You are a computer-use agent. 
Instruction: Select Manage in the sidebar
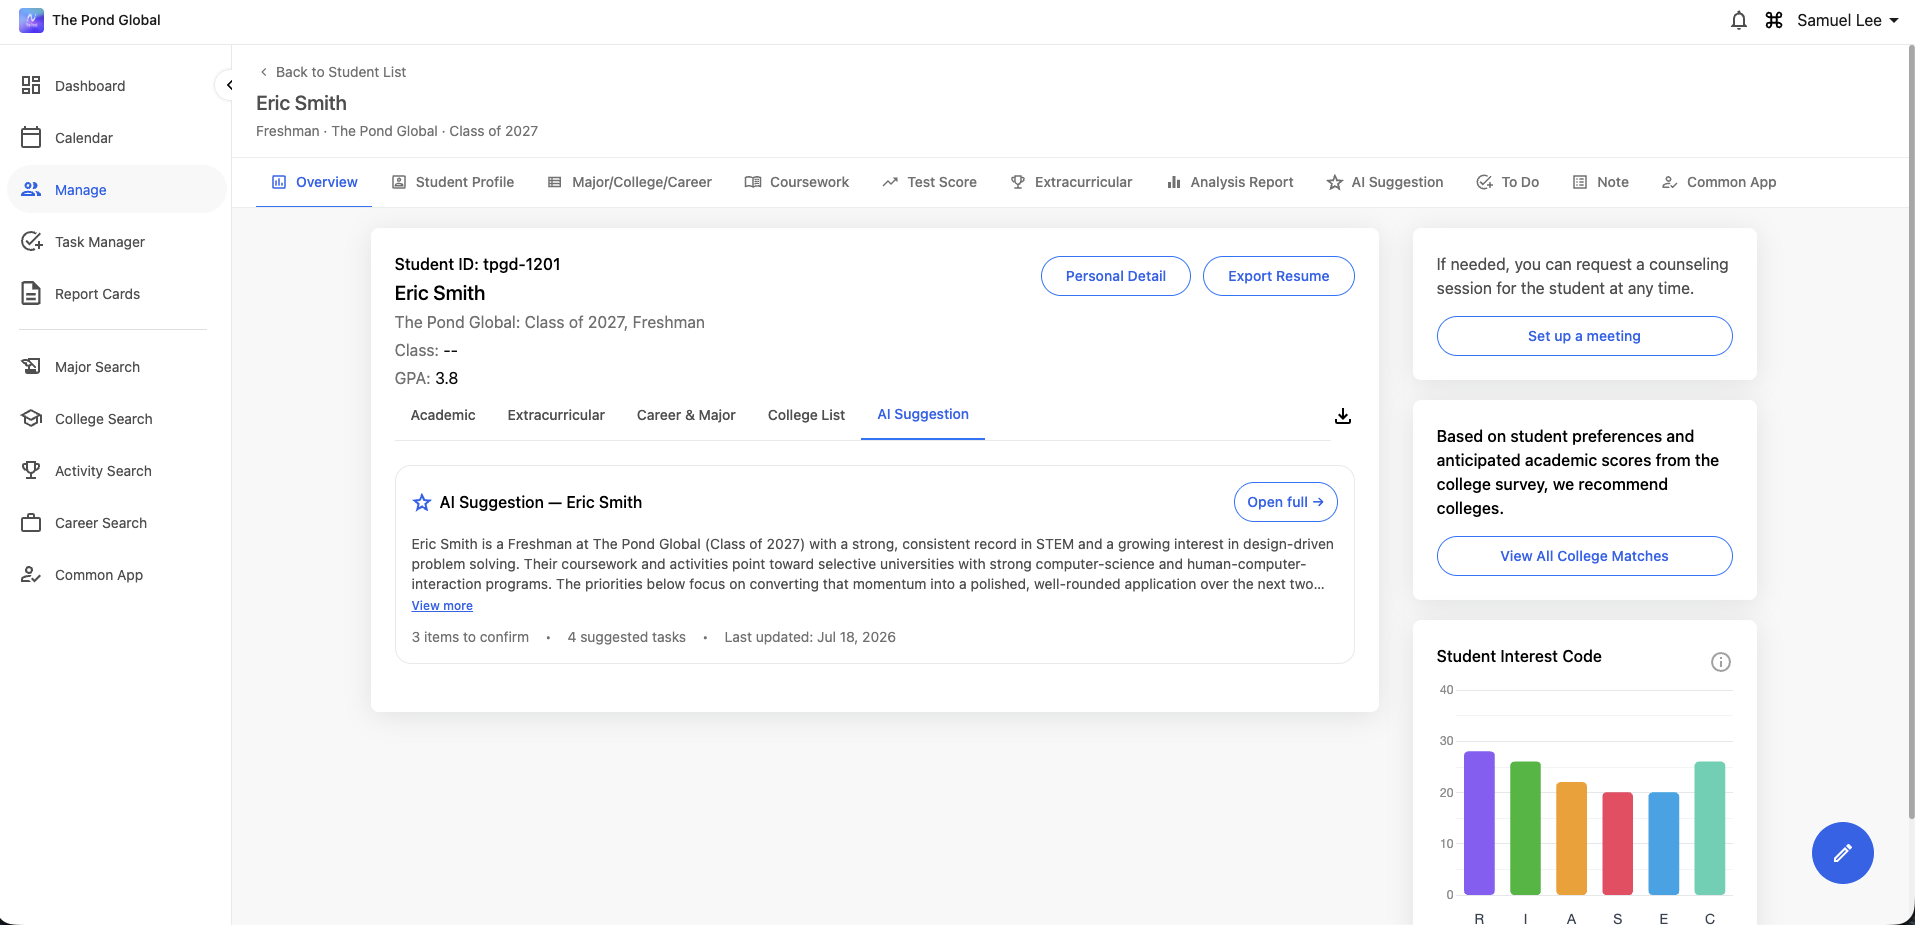tap(117, 190)
